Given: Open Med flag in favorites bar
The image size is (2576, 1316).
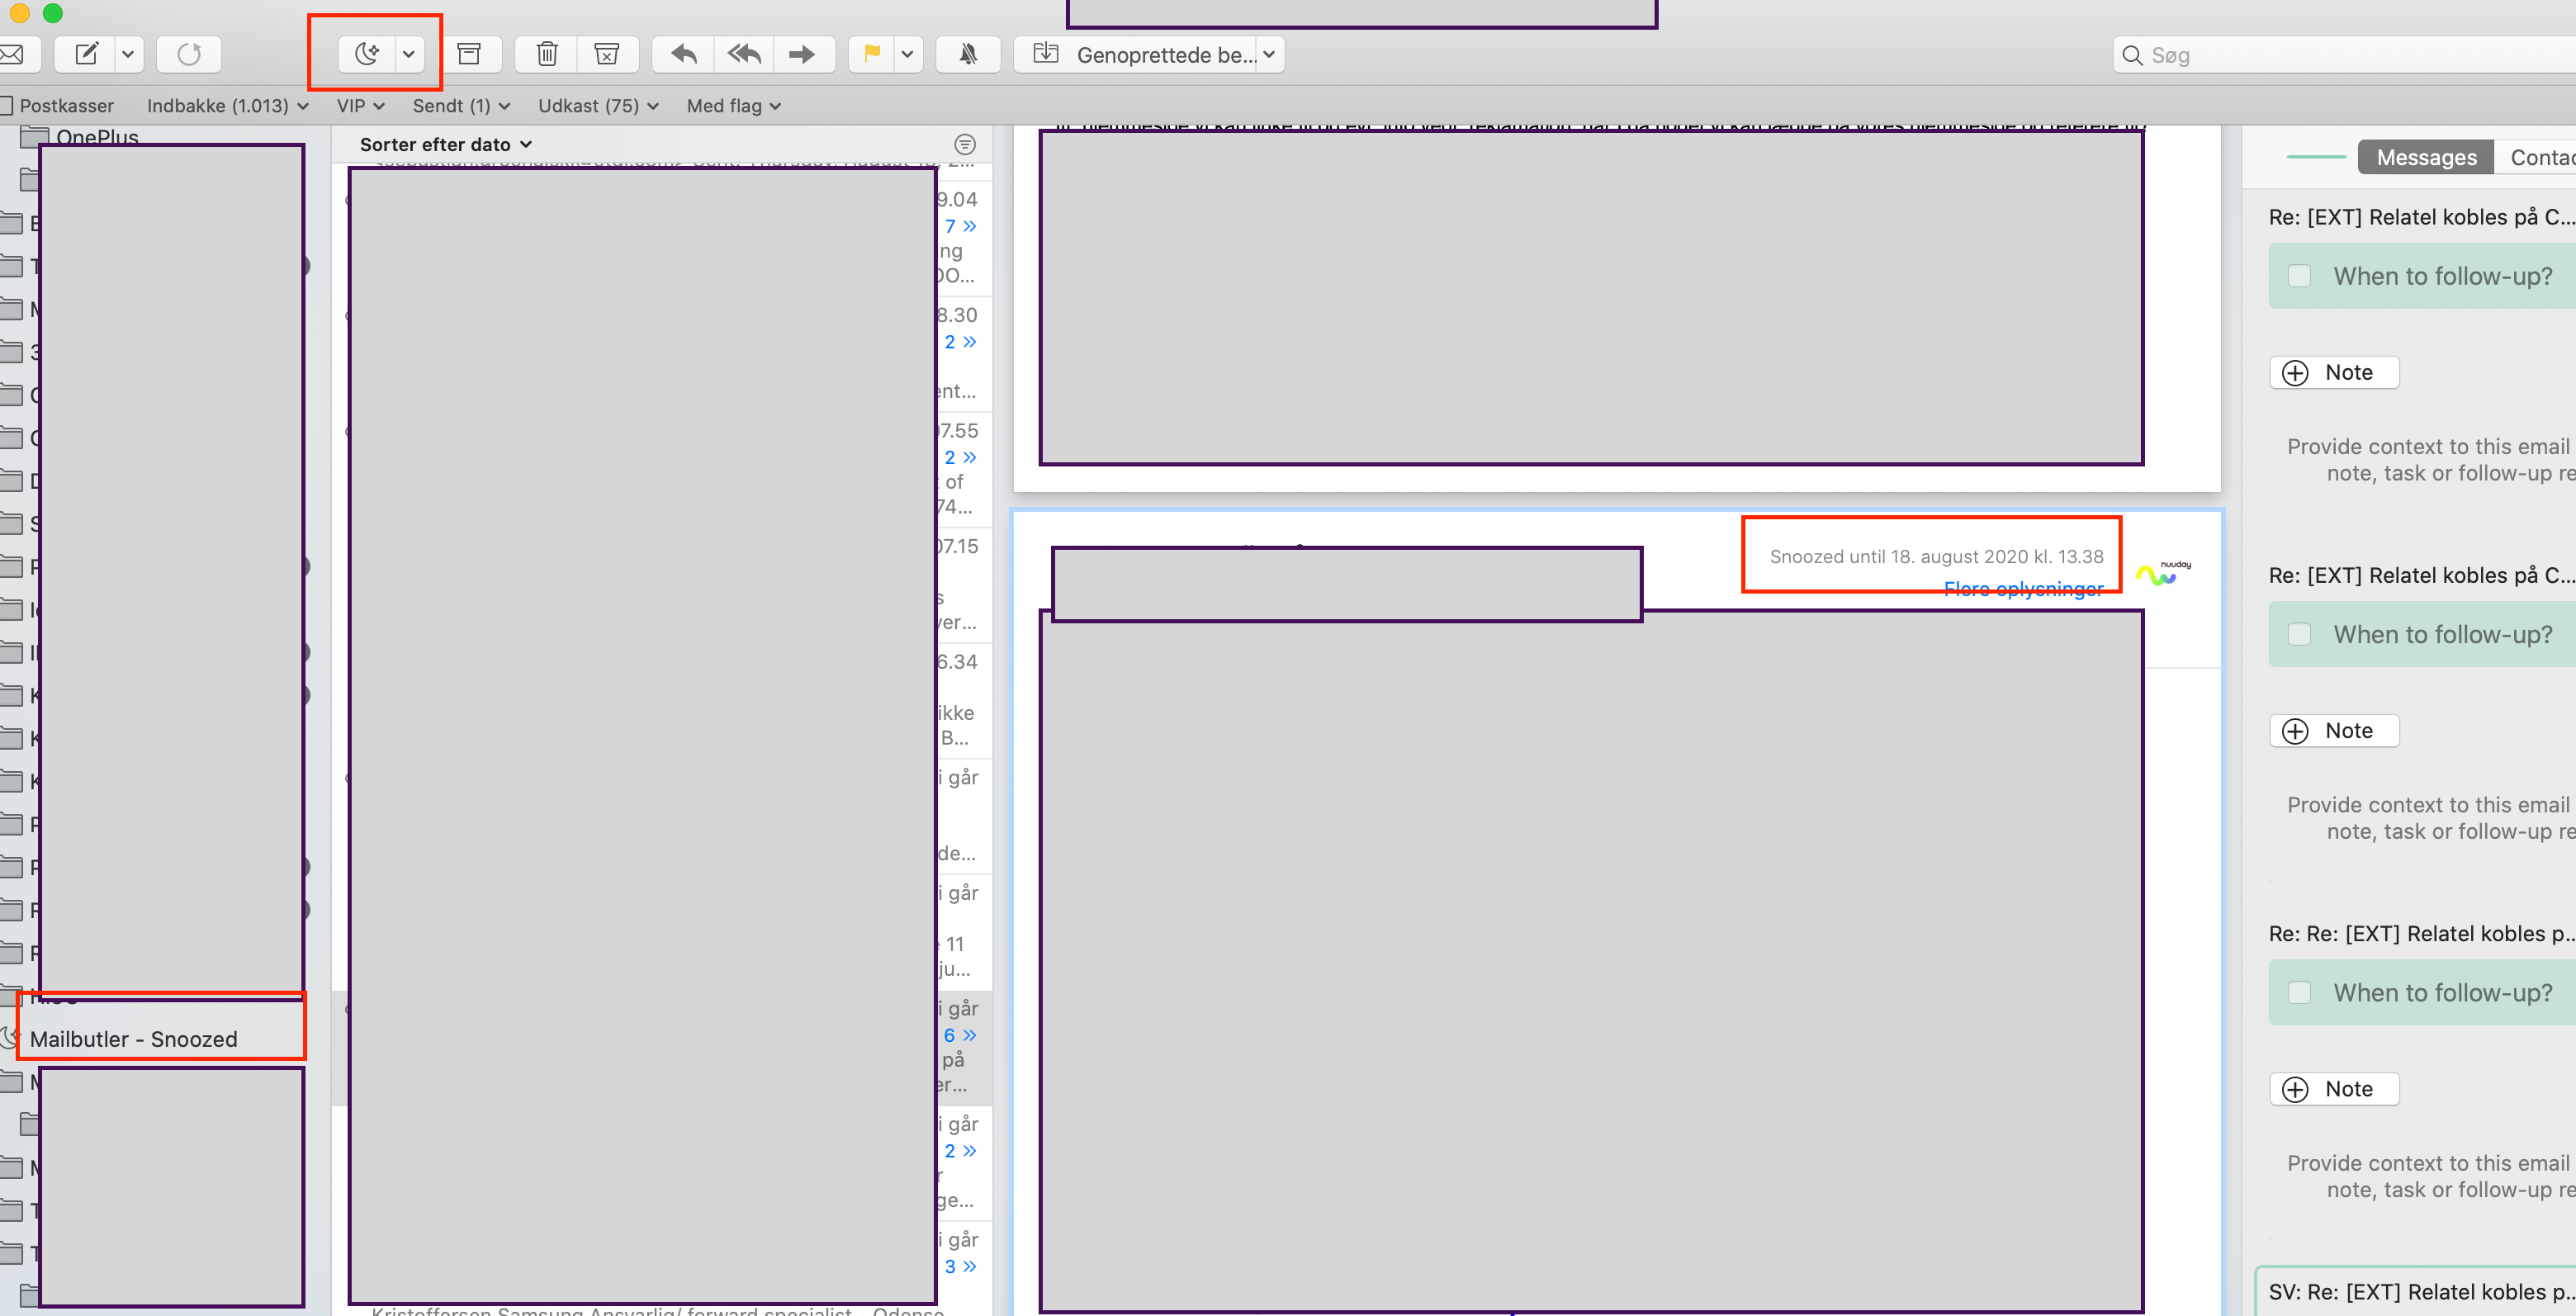Looking at the screenshot, I should tap(734, 105).
